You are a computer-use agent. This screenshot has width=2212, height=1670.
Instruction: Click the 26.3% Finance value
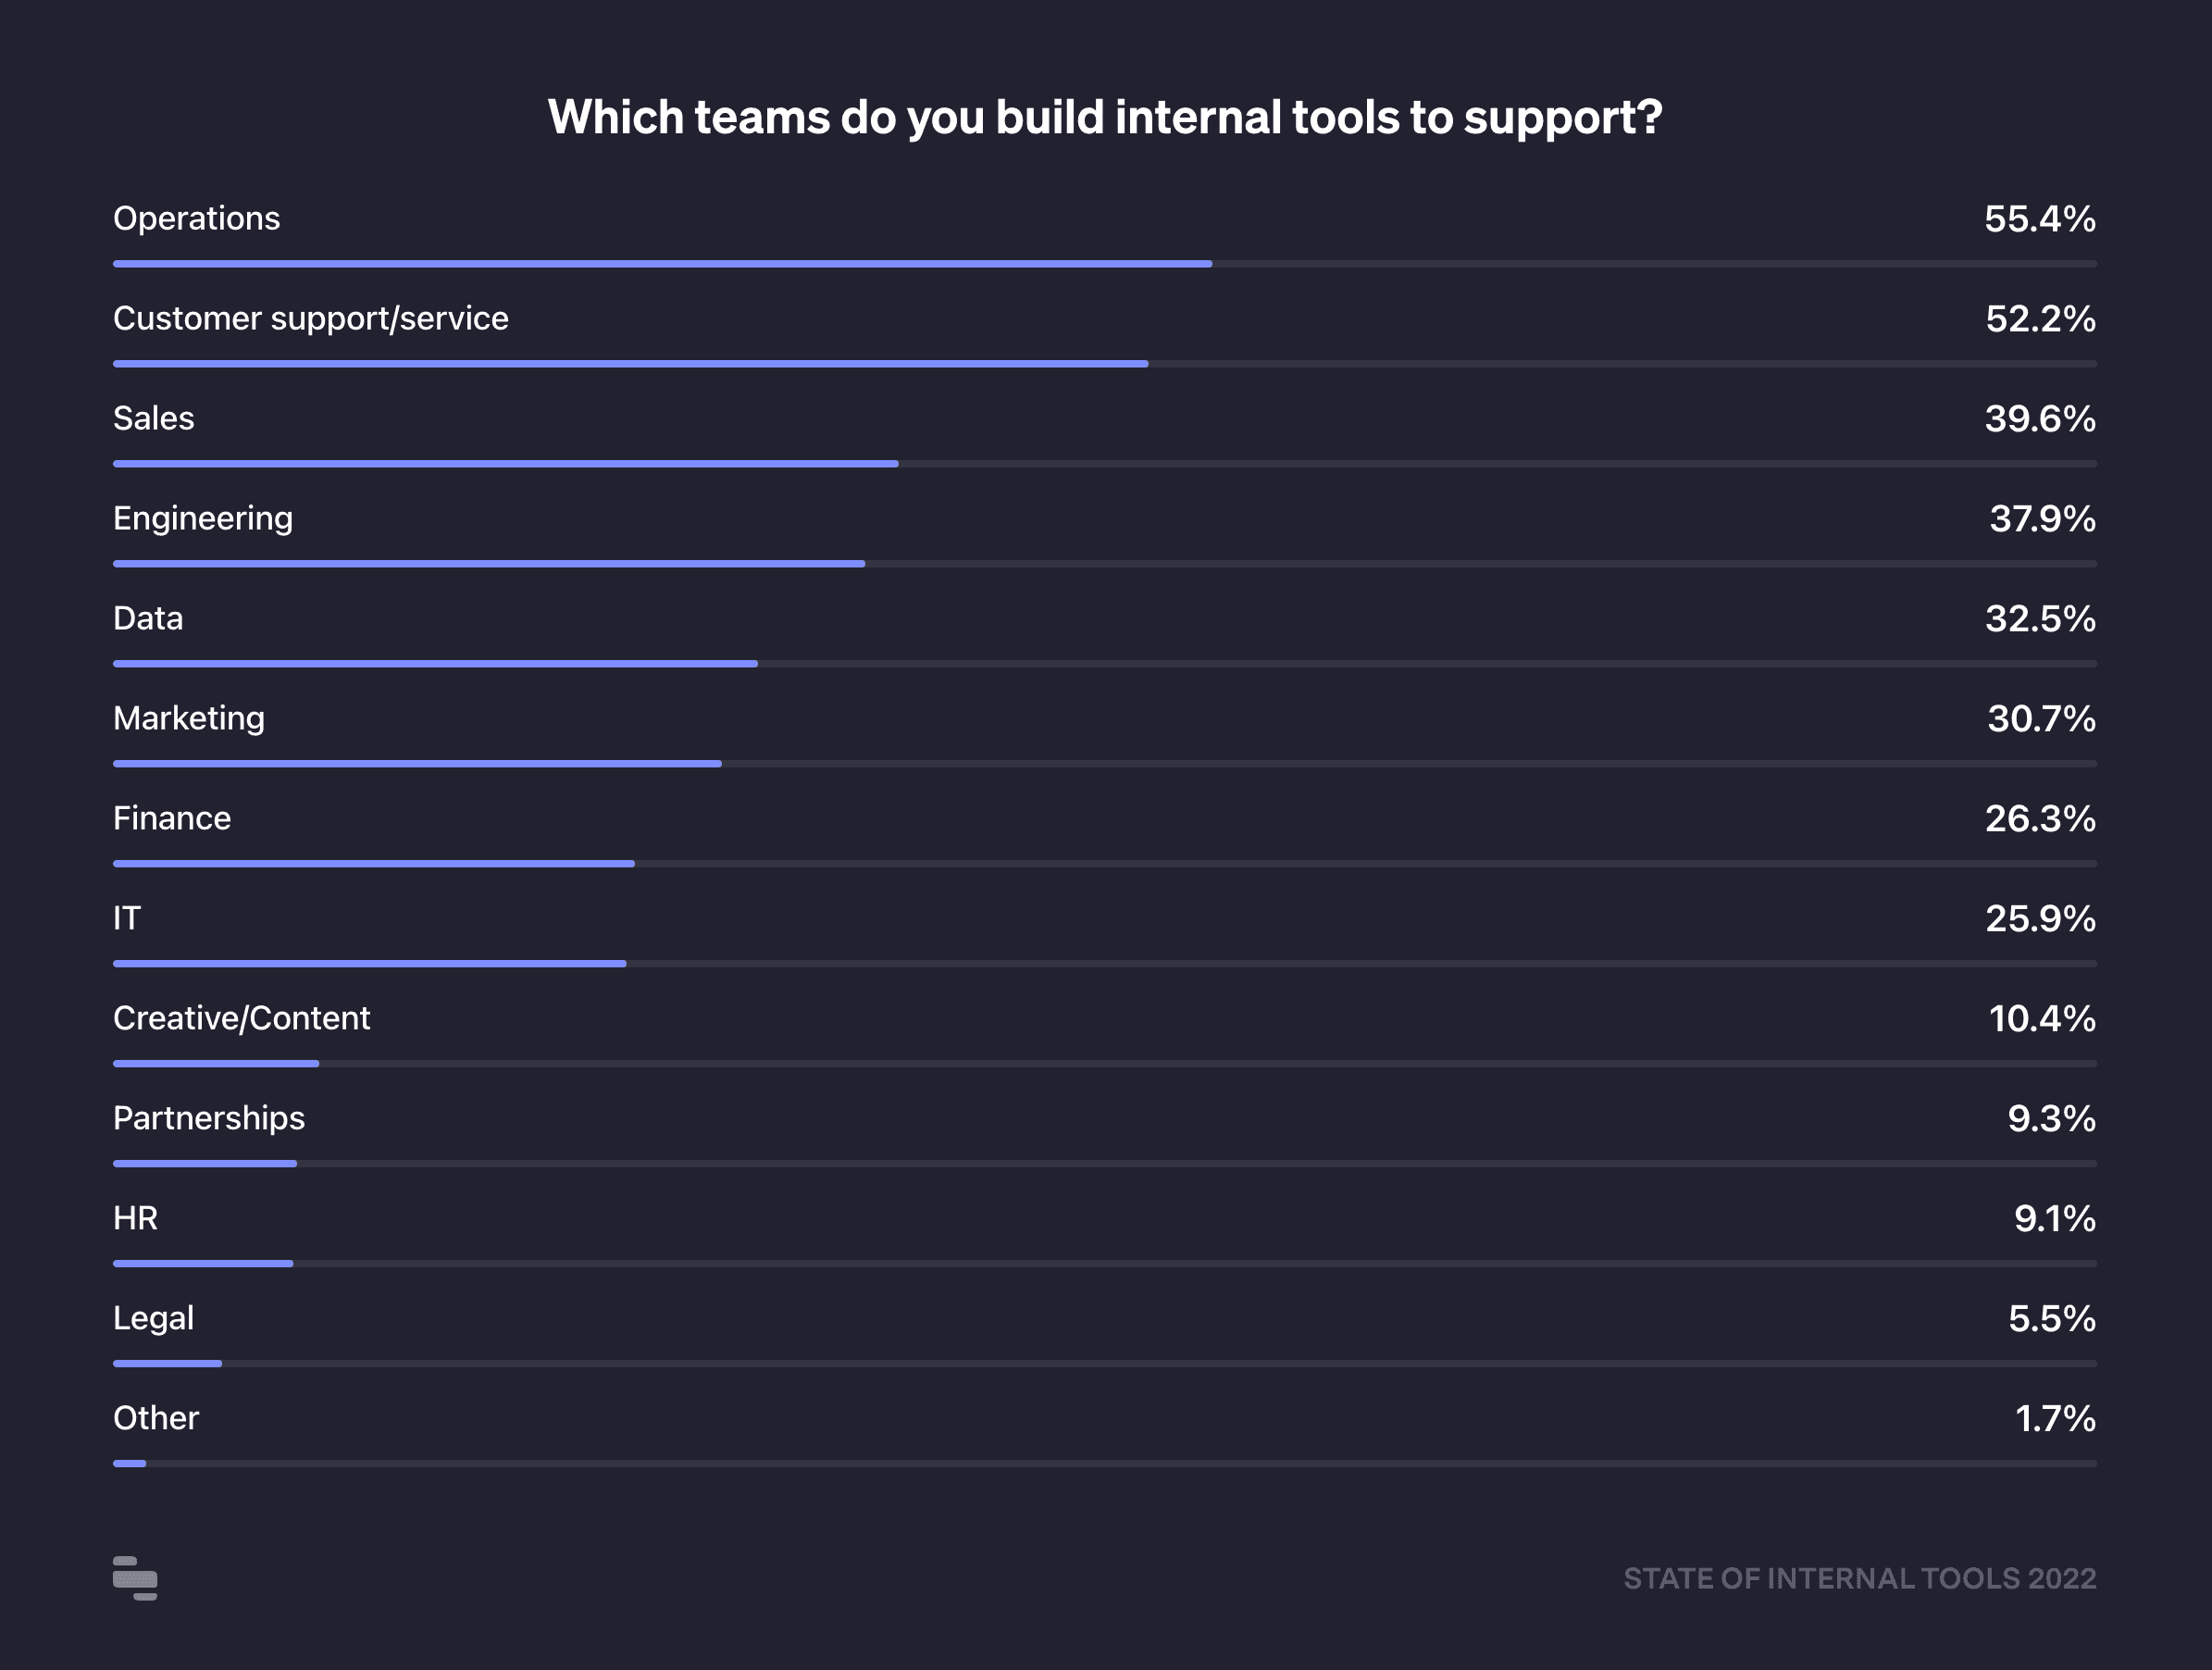click(2039, 819)
